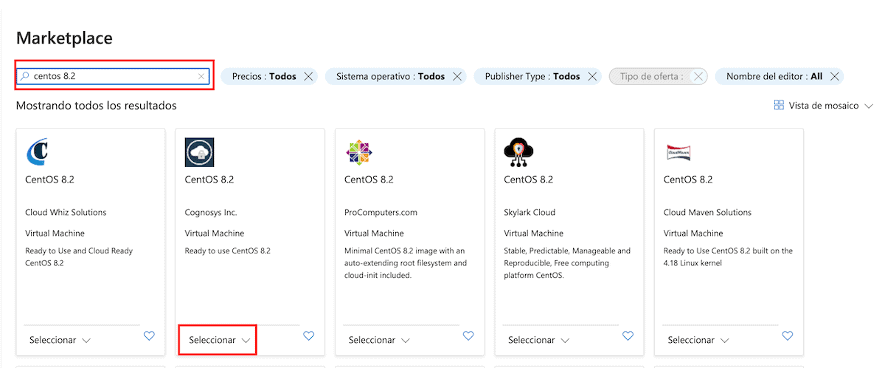Favorite the Cognosys Inc. CentOS offer

[x=308, y=336]
